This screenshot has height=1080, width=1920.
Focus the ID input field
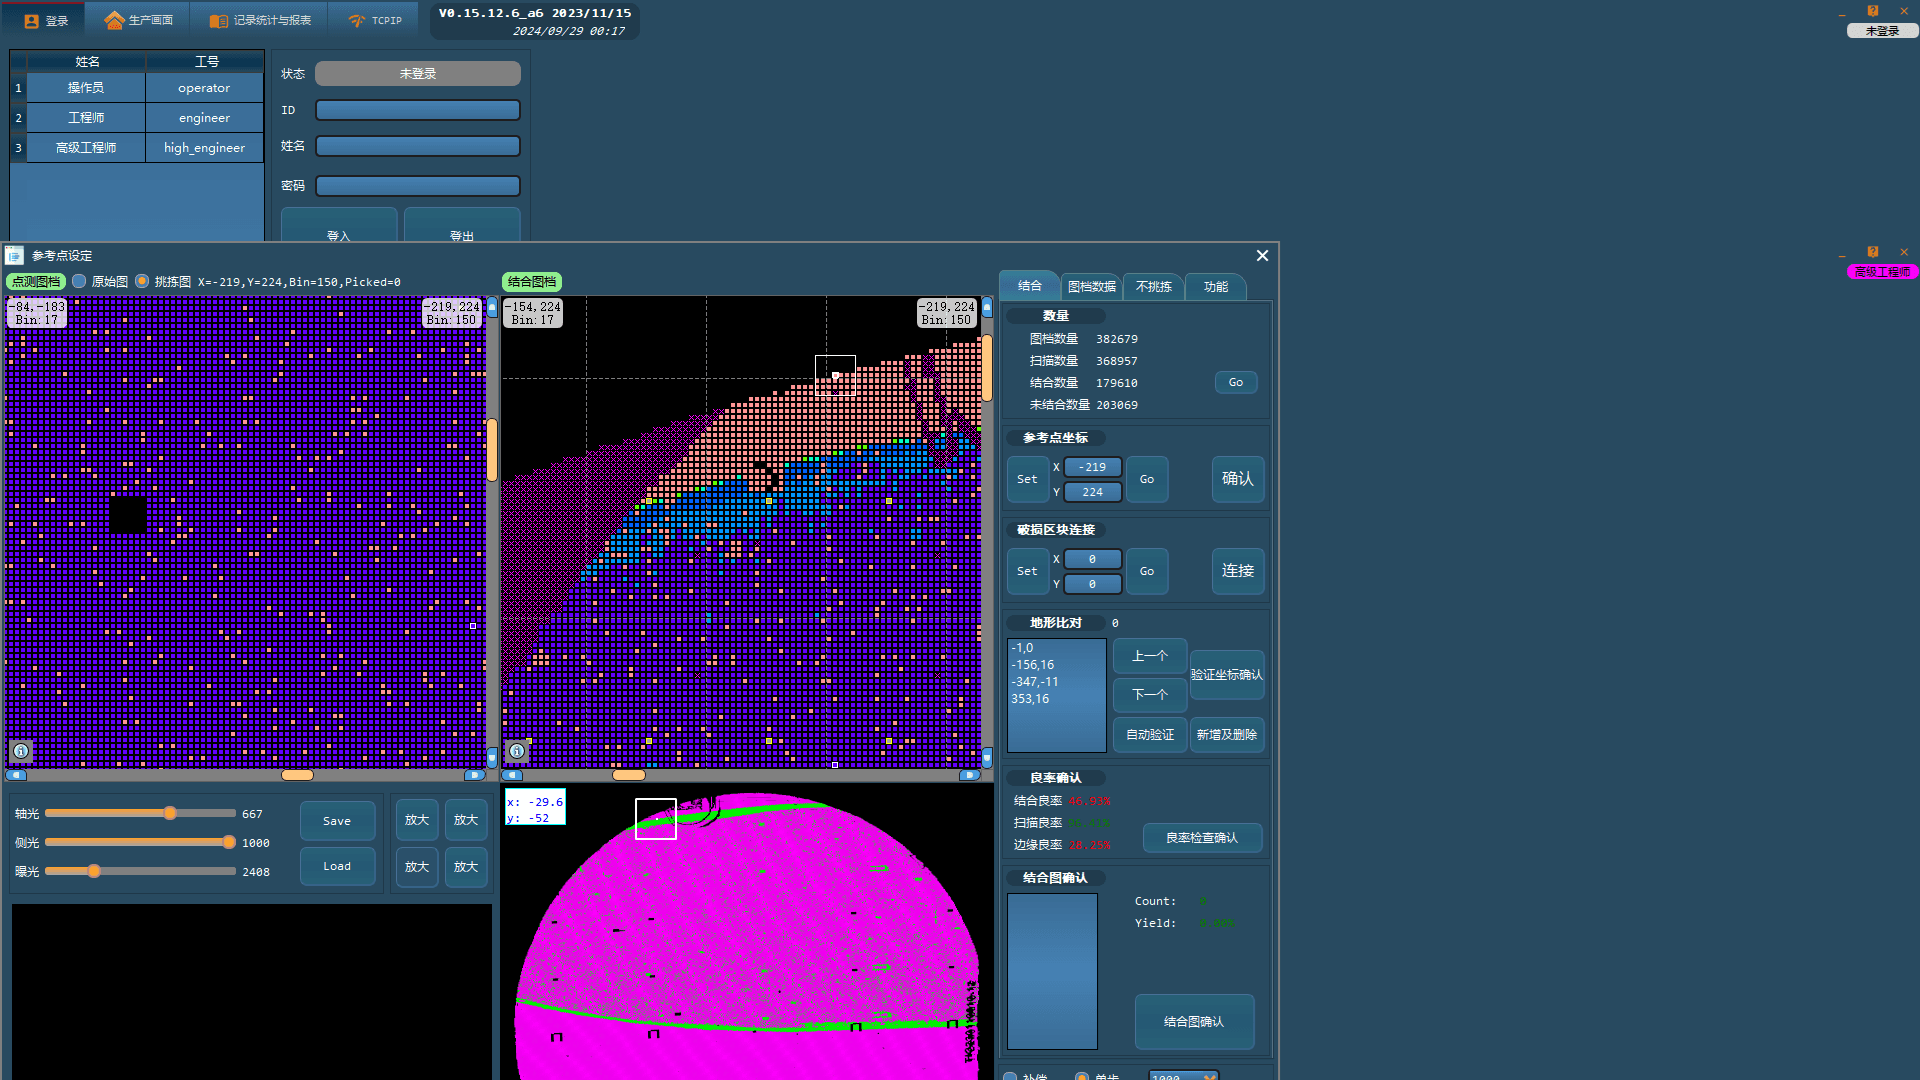tap(418, 110)
